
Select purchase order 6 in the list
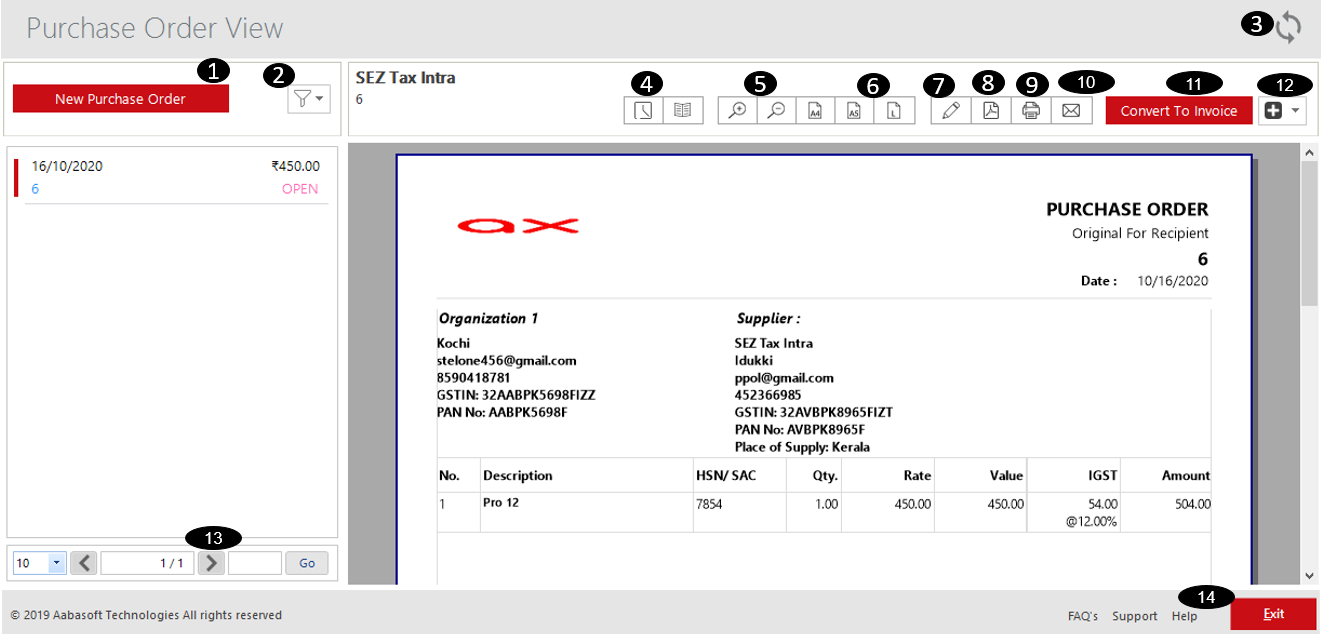tap(170, 177)
